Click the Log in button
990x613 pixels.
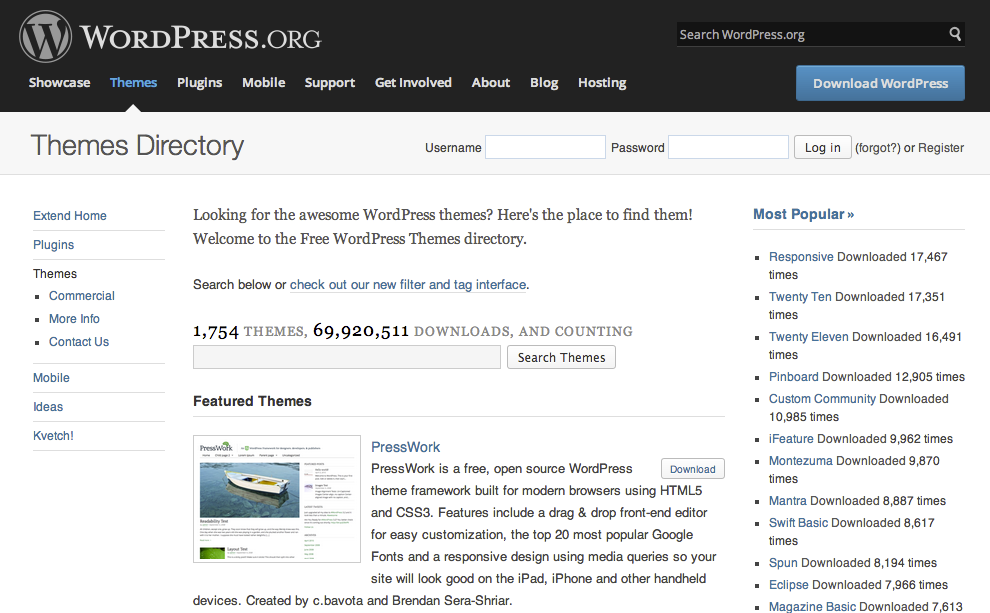823,147
